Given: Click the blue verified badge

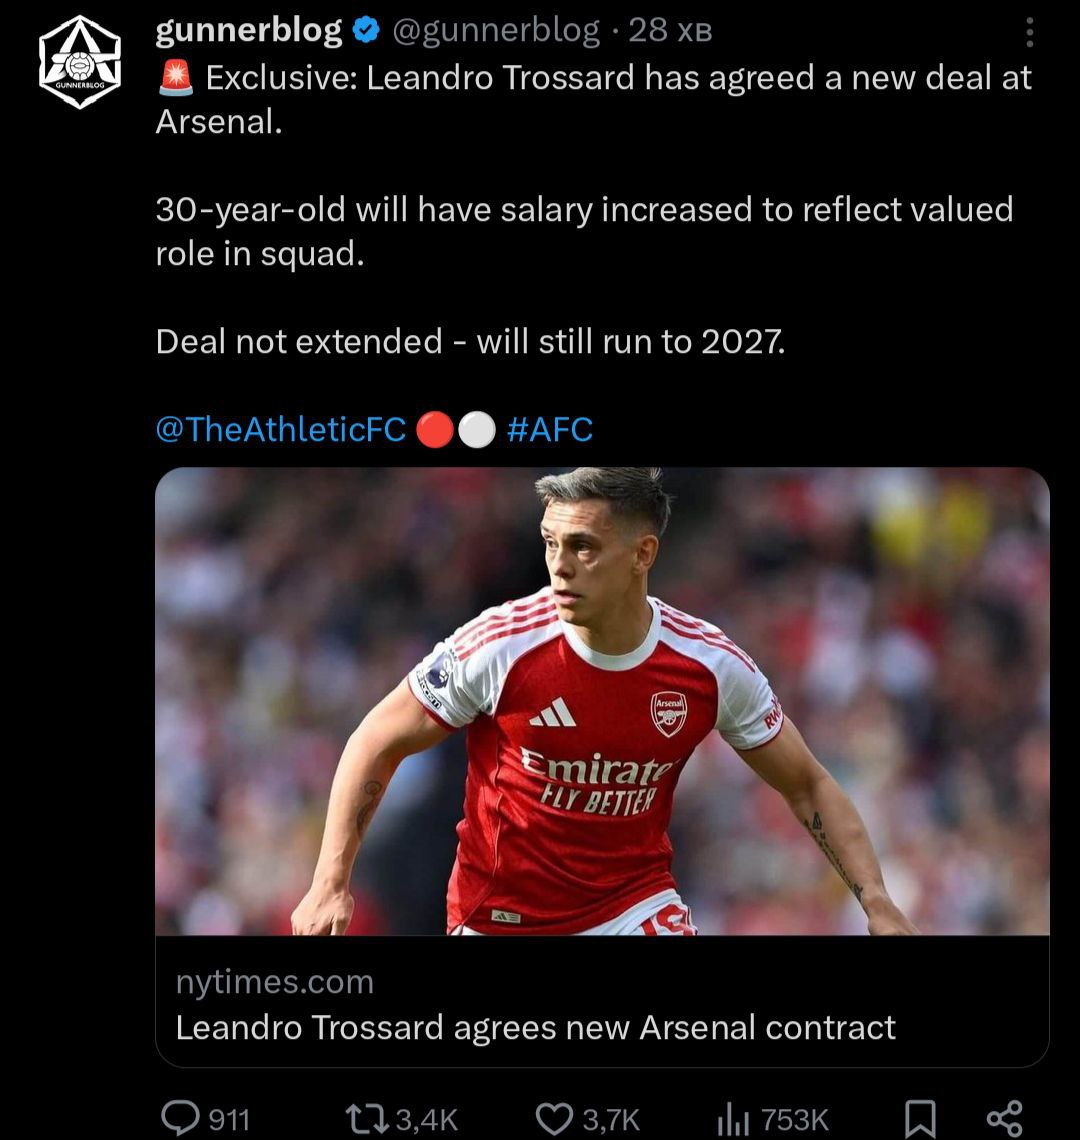Looking at the screenshot, I should [367, 31].
